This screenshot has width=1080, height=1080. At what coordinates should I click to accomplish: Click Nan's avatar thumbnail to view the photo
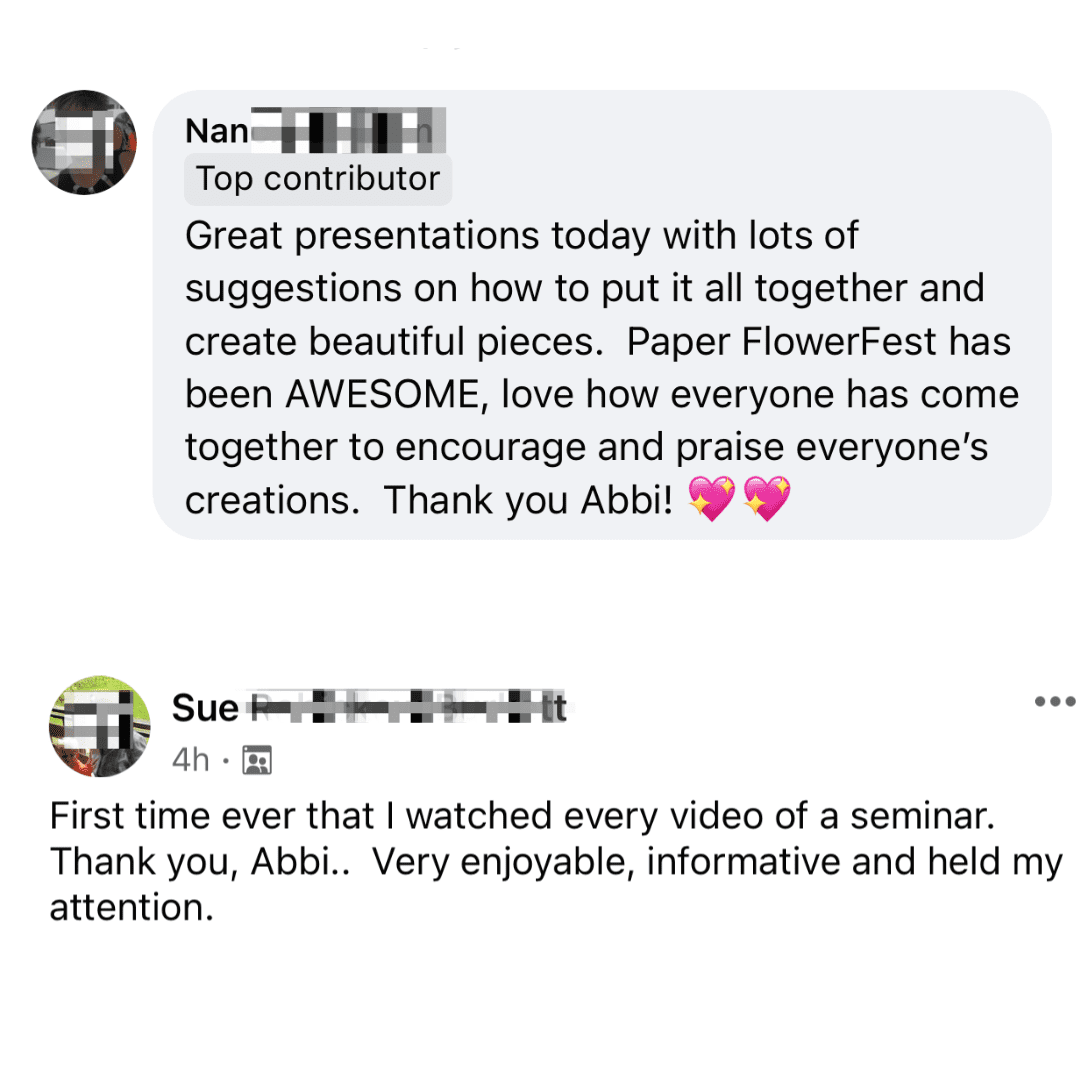point(85,143)
